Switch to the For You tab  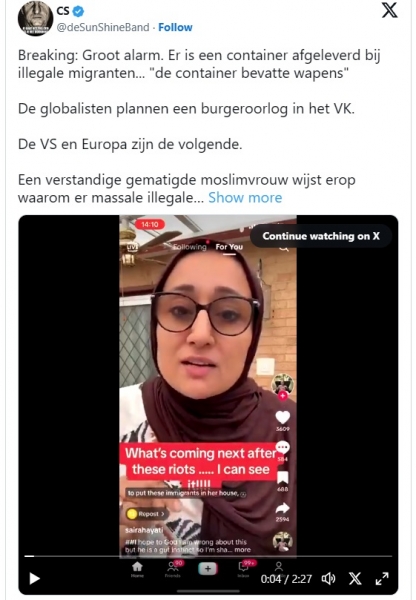pos(229,247)
